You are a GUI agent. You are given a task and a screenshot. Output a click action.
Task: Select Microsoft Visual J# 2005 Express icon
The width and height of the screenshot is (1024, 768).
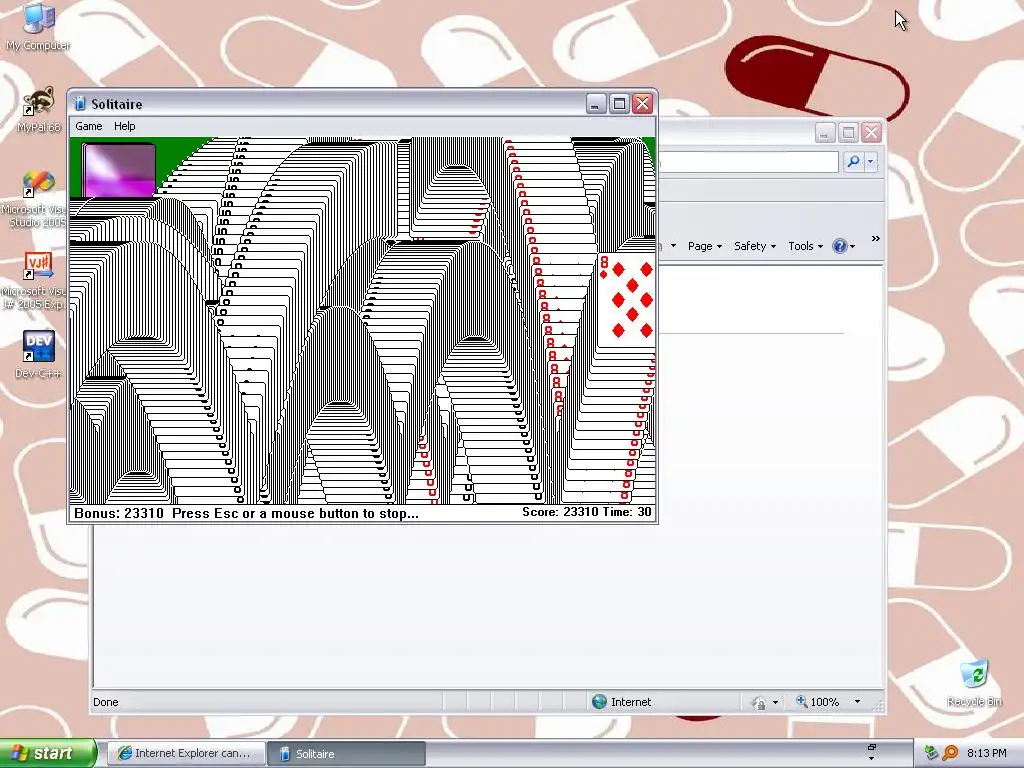[x=37, y=281]
